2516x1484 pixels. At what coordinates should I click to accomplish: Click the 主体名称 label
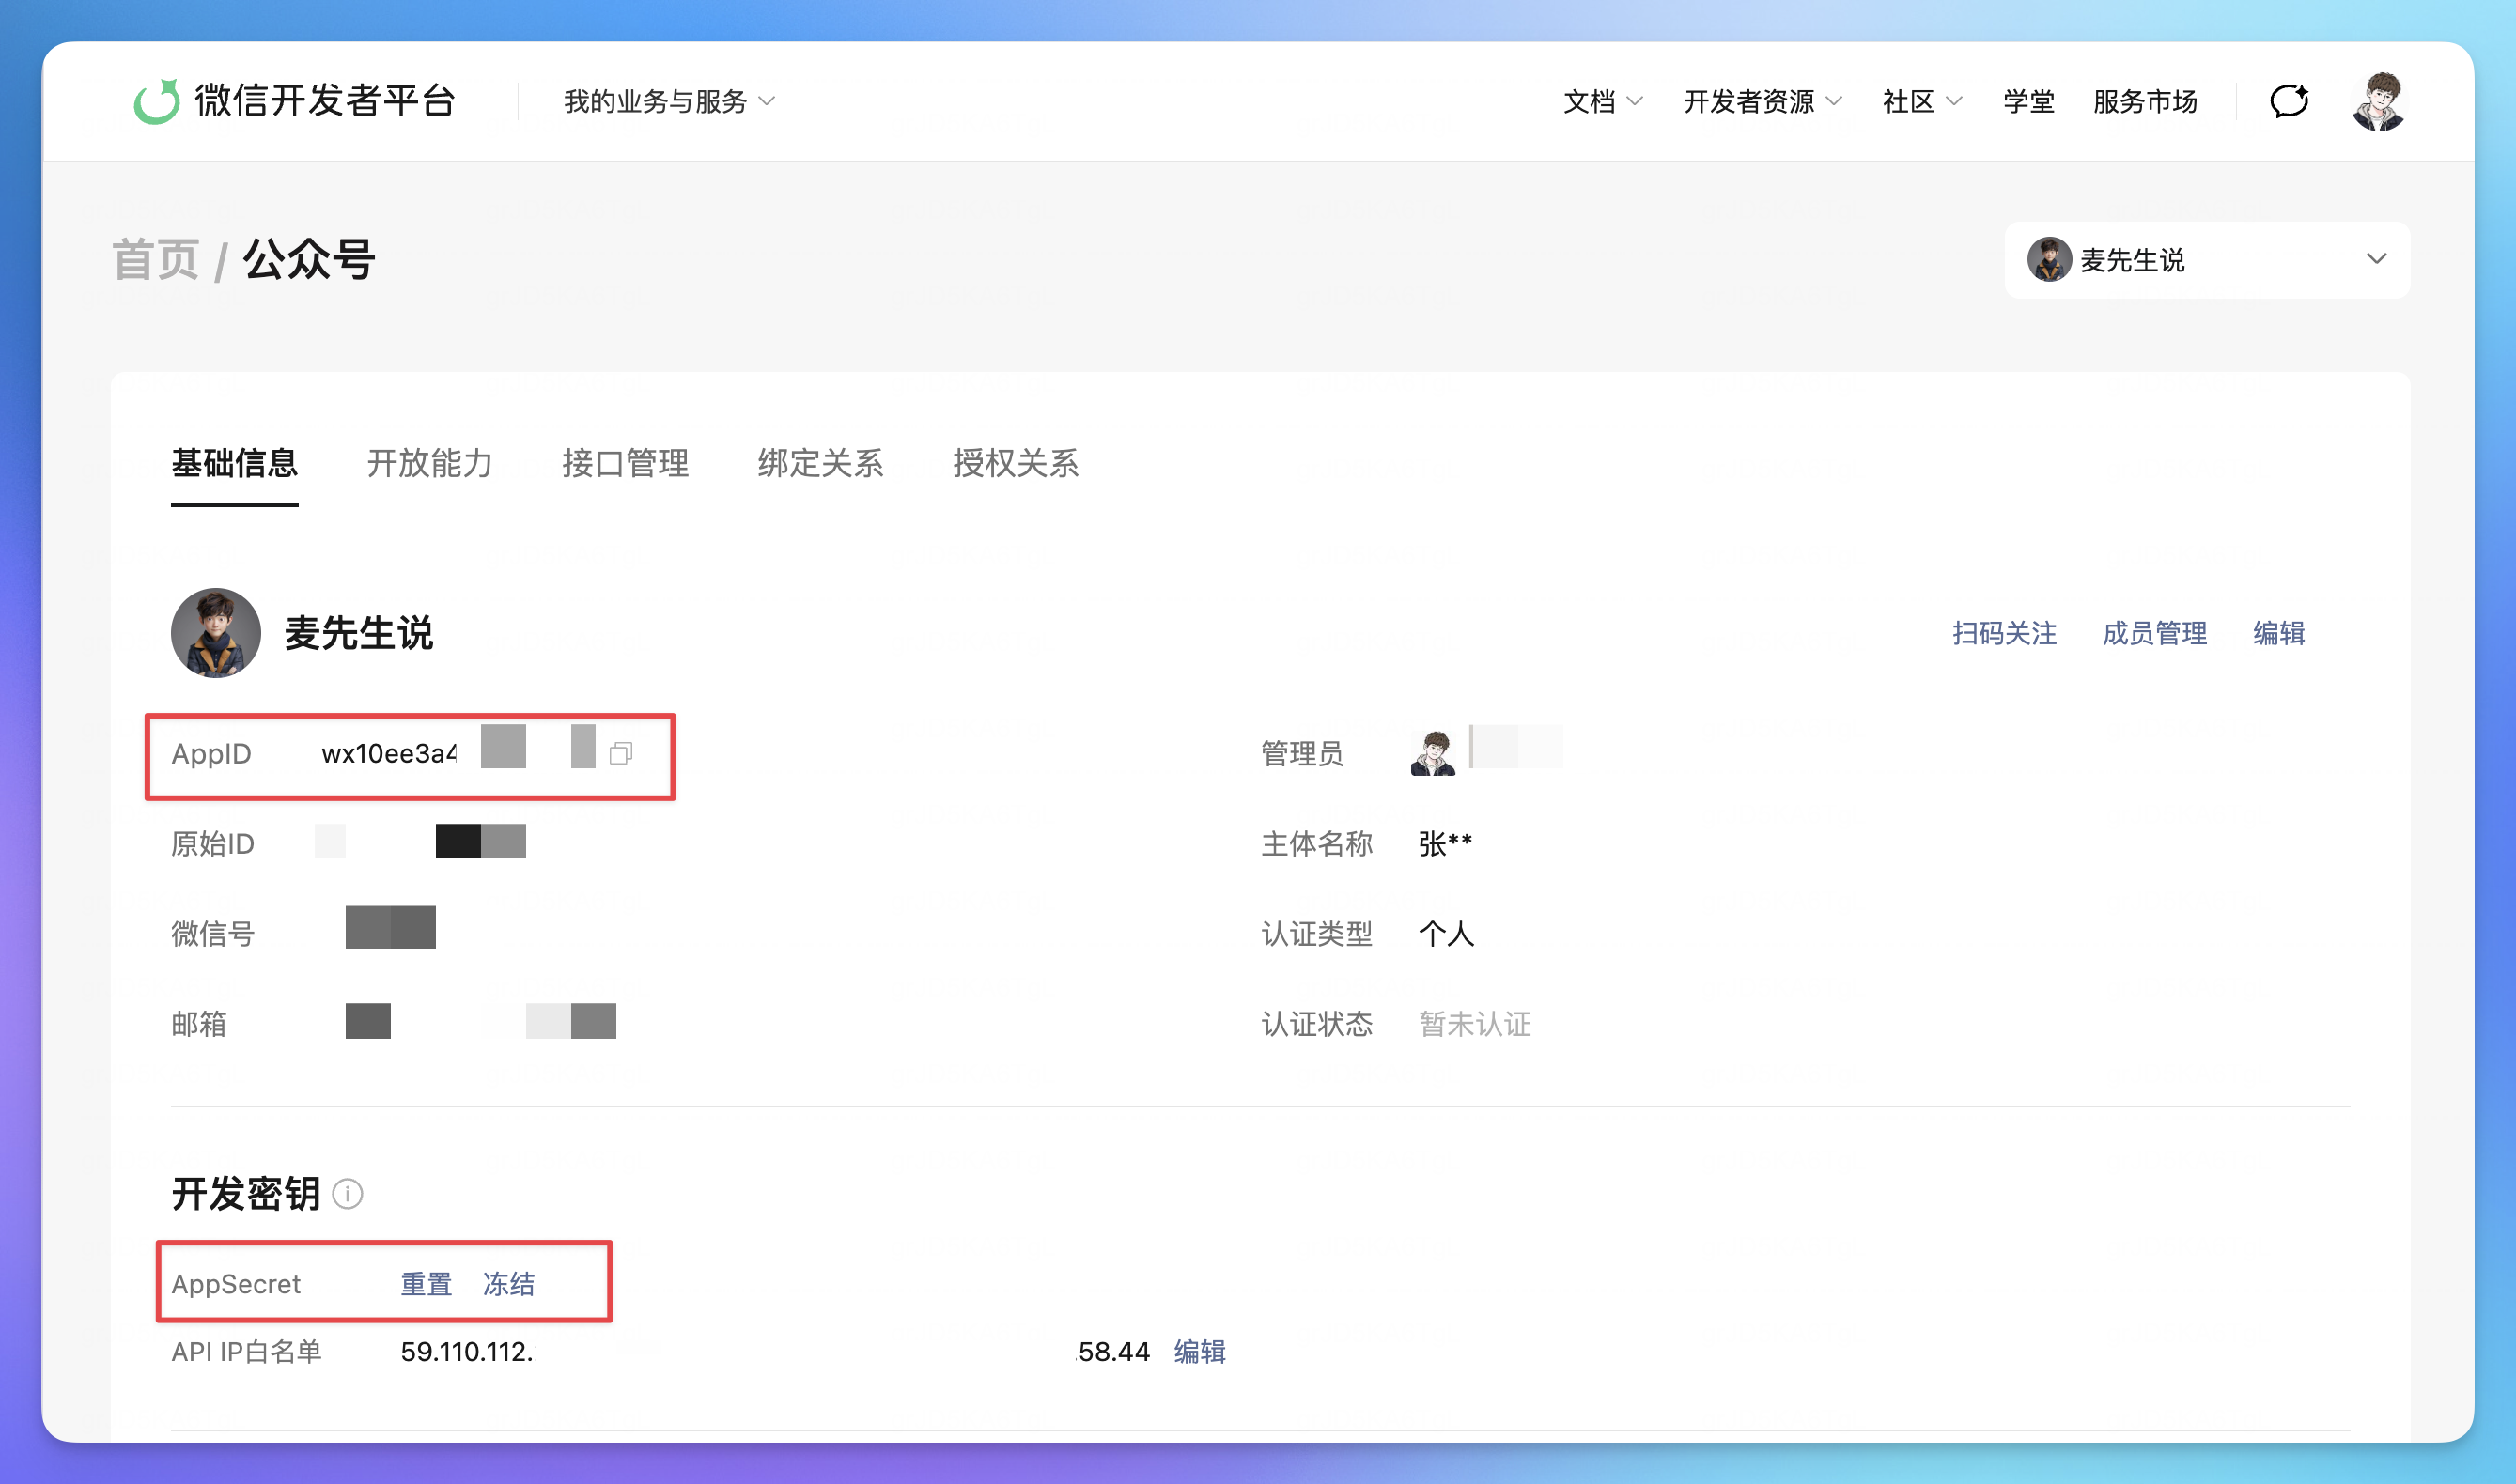pyautogui.click(x=1317, y=844)
